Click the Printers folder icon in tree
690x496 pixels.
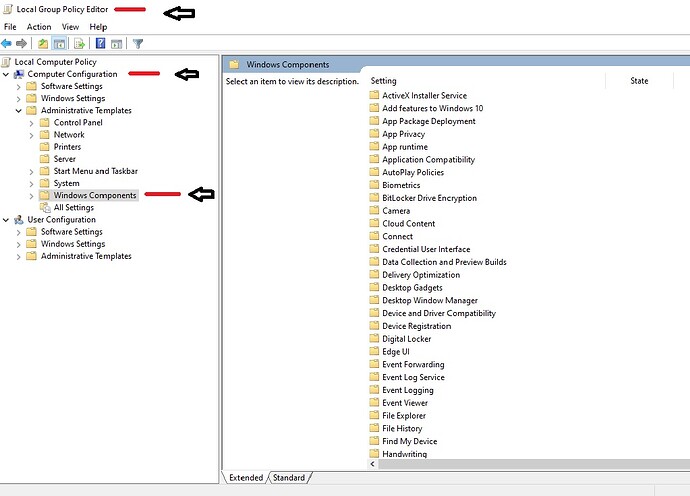44,147
